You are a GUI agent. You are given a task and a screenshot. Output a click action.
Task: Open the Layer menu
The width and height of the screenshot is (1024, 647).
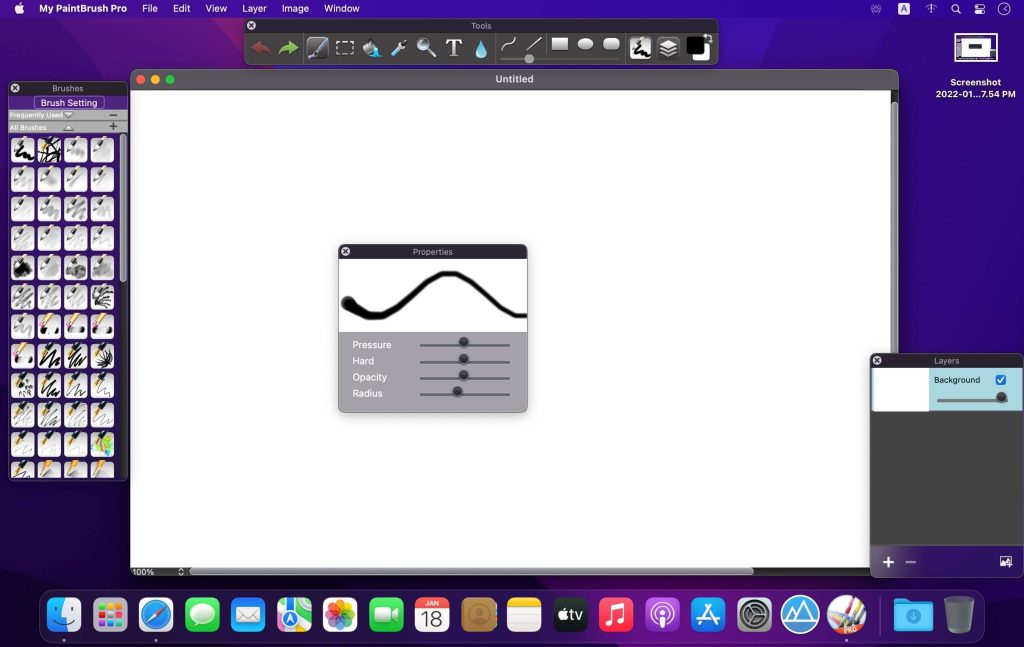pyautogui.click(x=254, y=8)
